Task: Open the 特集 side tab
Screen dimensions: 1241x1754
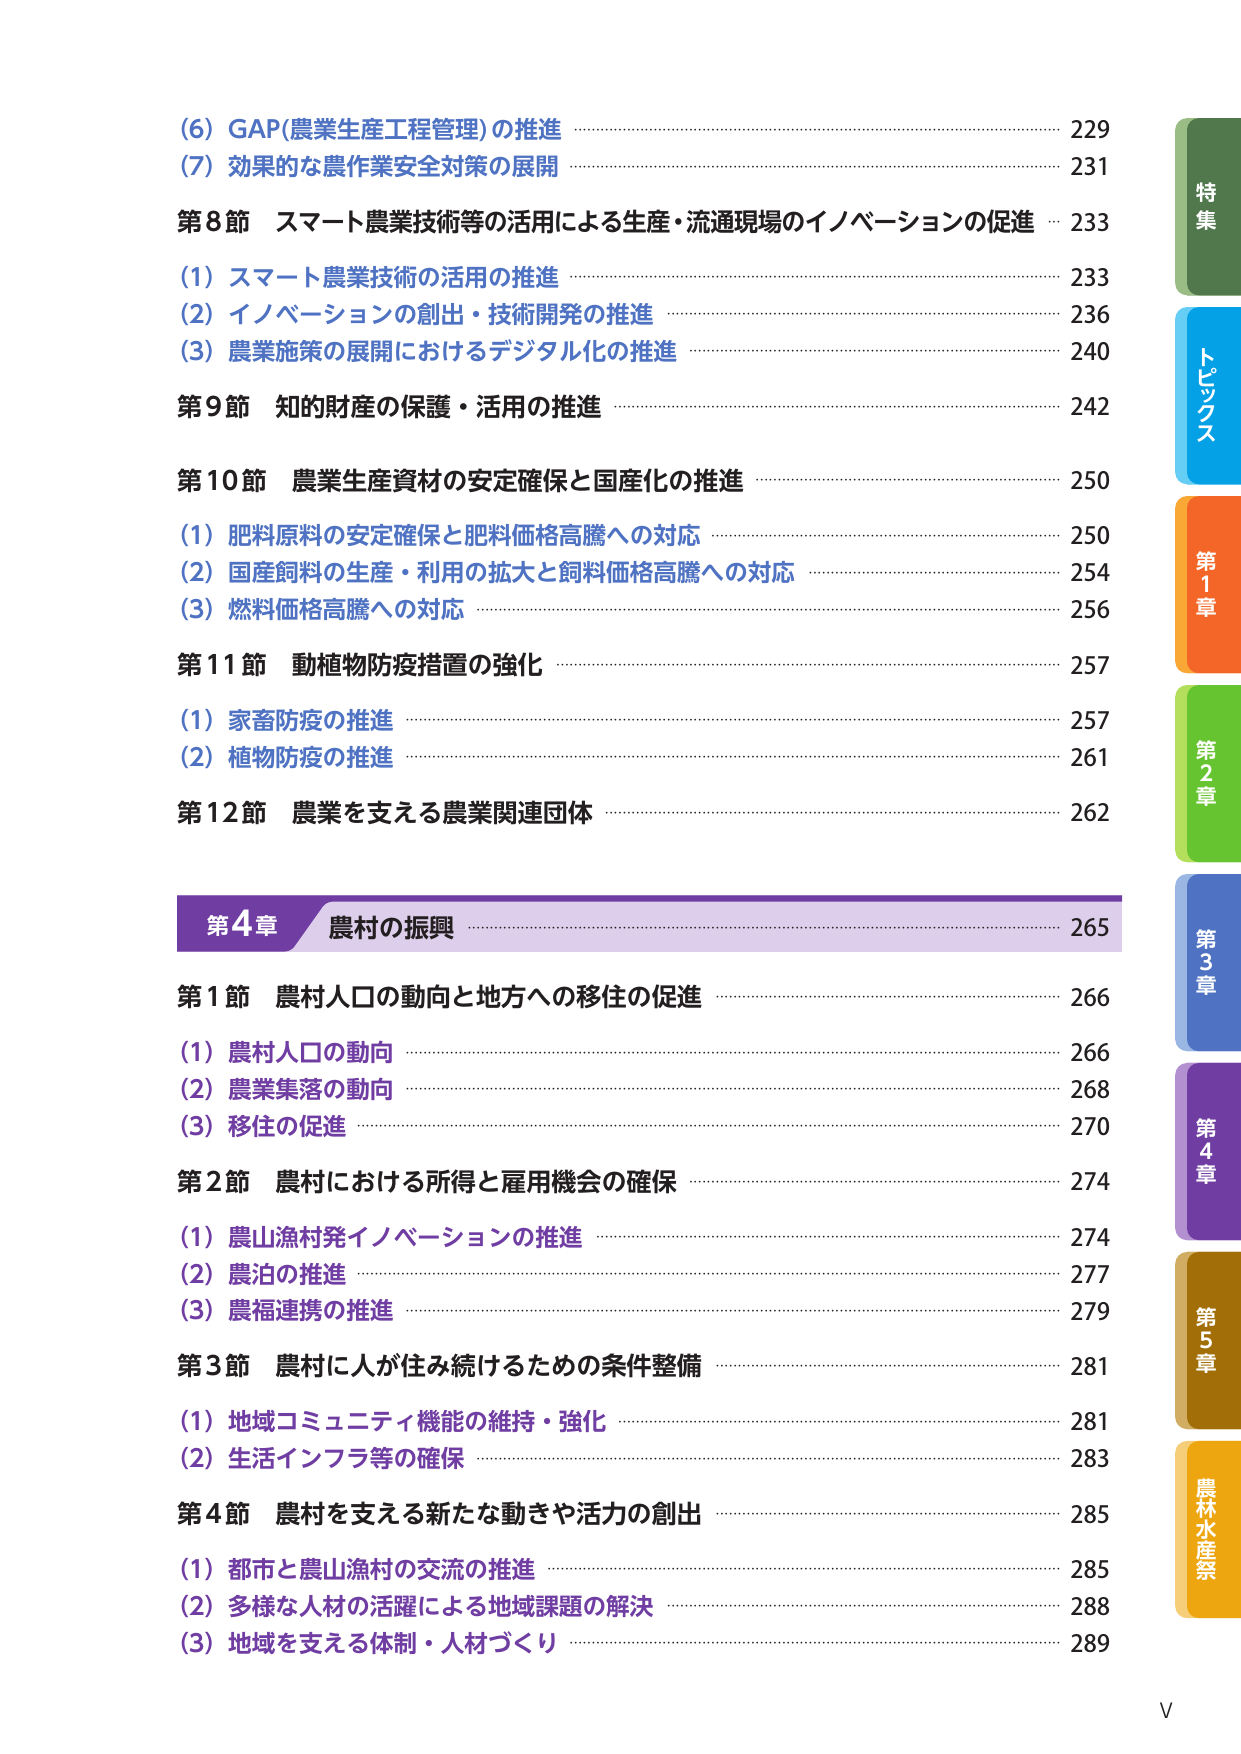Action: click(x=1208, y=207)
